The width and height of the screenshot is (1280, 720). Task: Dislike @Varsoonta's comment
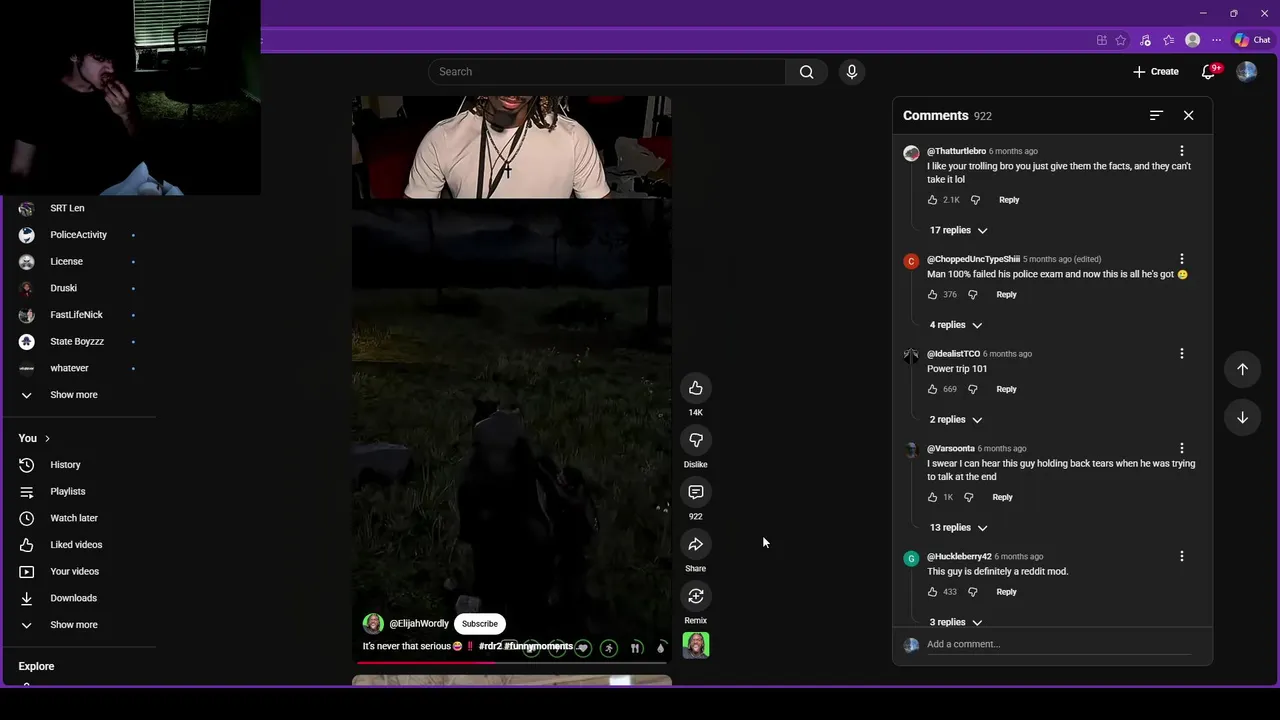click(969, 497)
